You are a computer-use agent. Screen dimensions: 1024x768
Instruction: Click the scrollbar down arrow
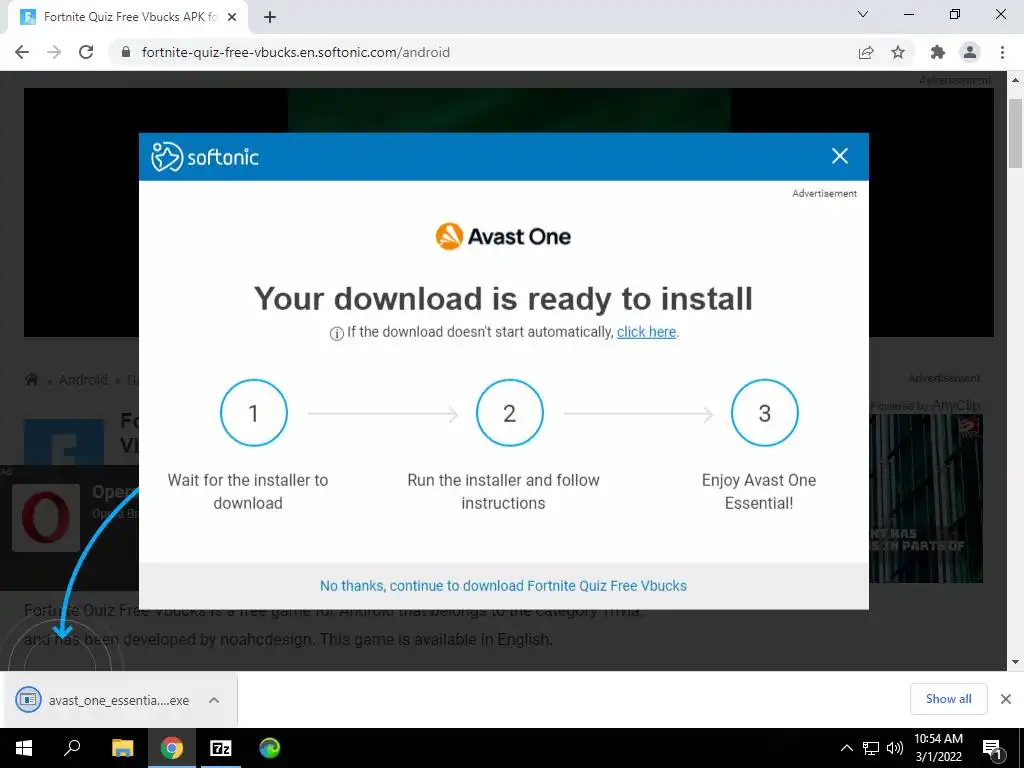1015,662
